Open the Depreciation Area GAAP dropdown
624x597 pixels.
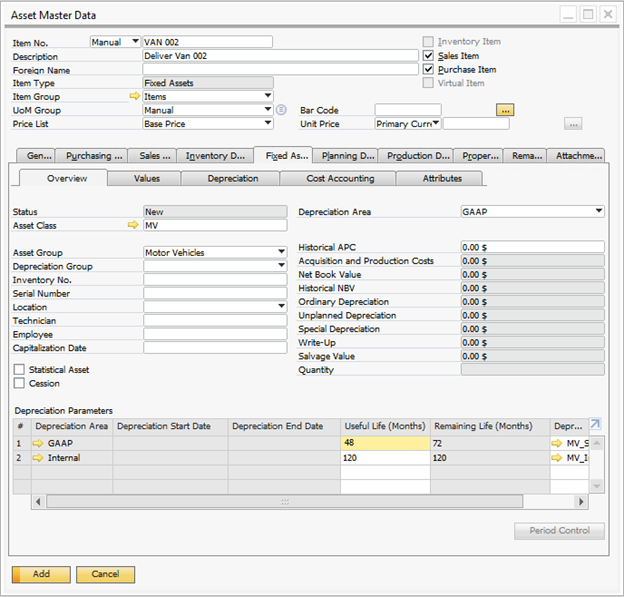point(599,211)
